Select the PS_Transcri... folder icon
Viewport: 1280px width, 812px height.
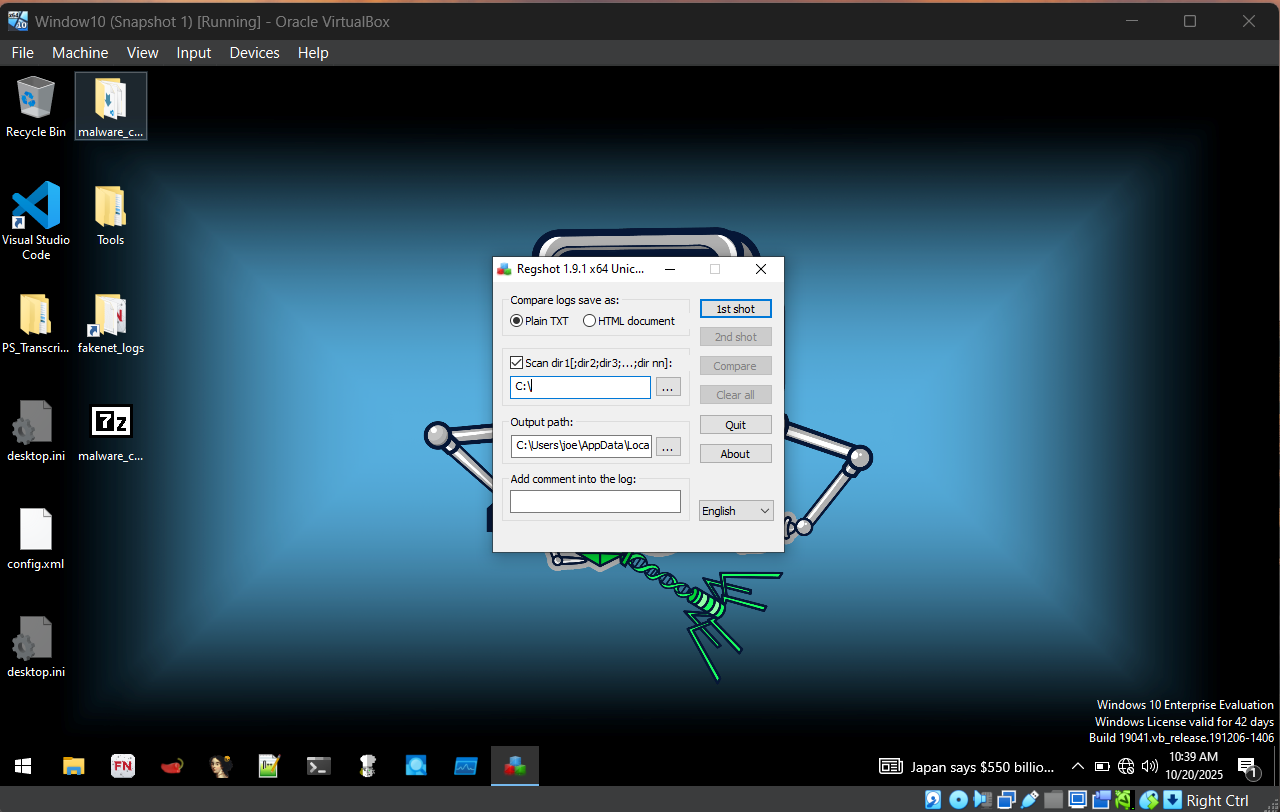36,323
